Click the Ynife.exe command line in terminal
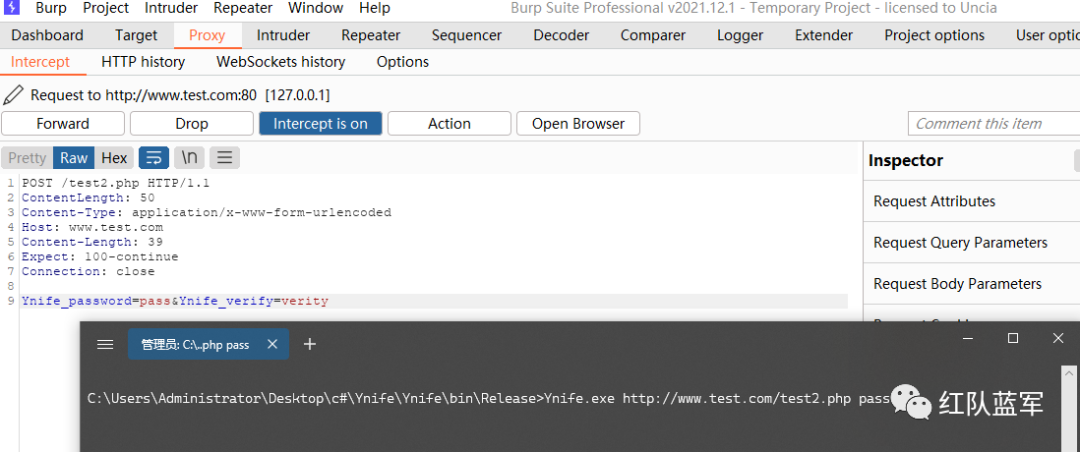The width and height of the screenshot is (1080, 452). coord(490,399)
